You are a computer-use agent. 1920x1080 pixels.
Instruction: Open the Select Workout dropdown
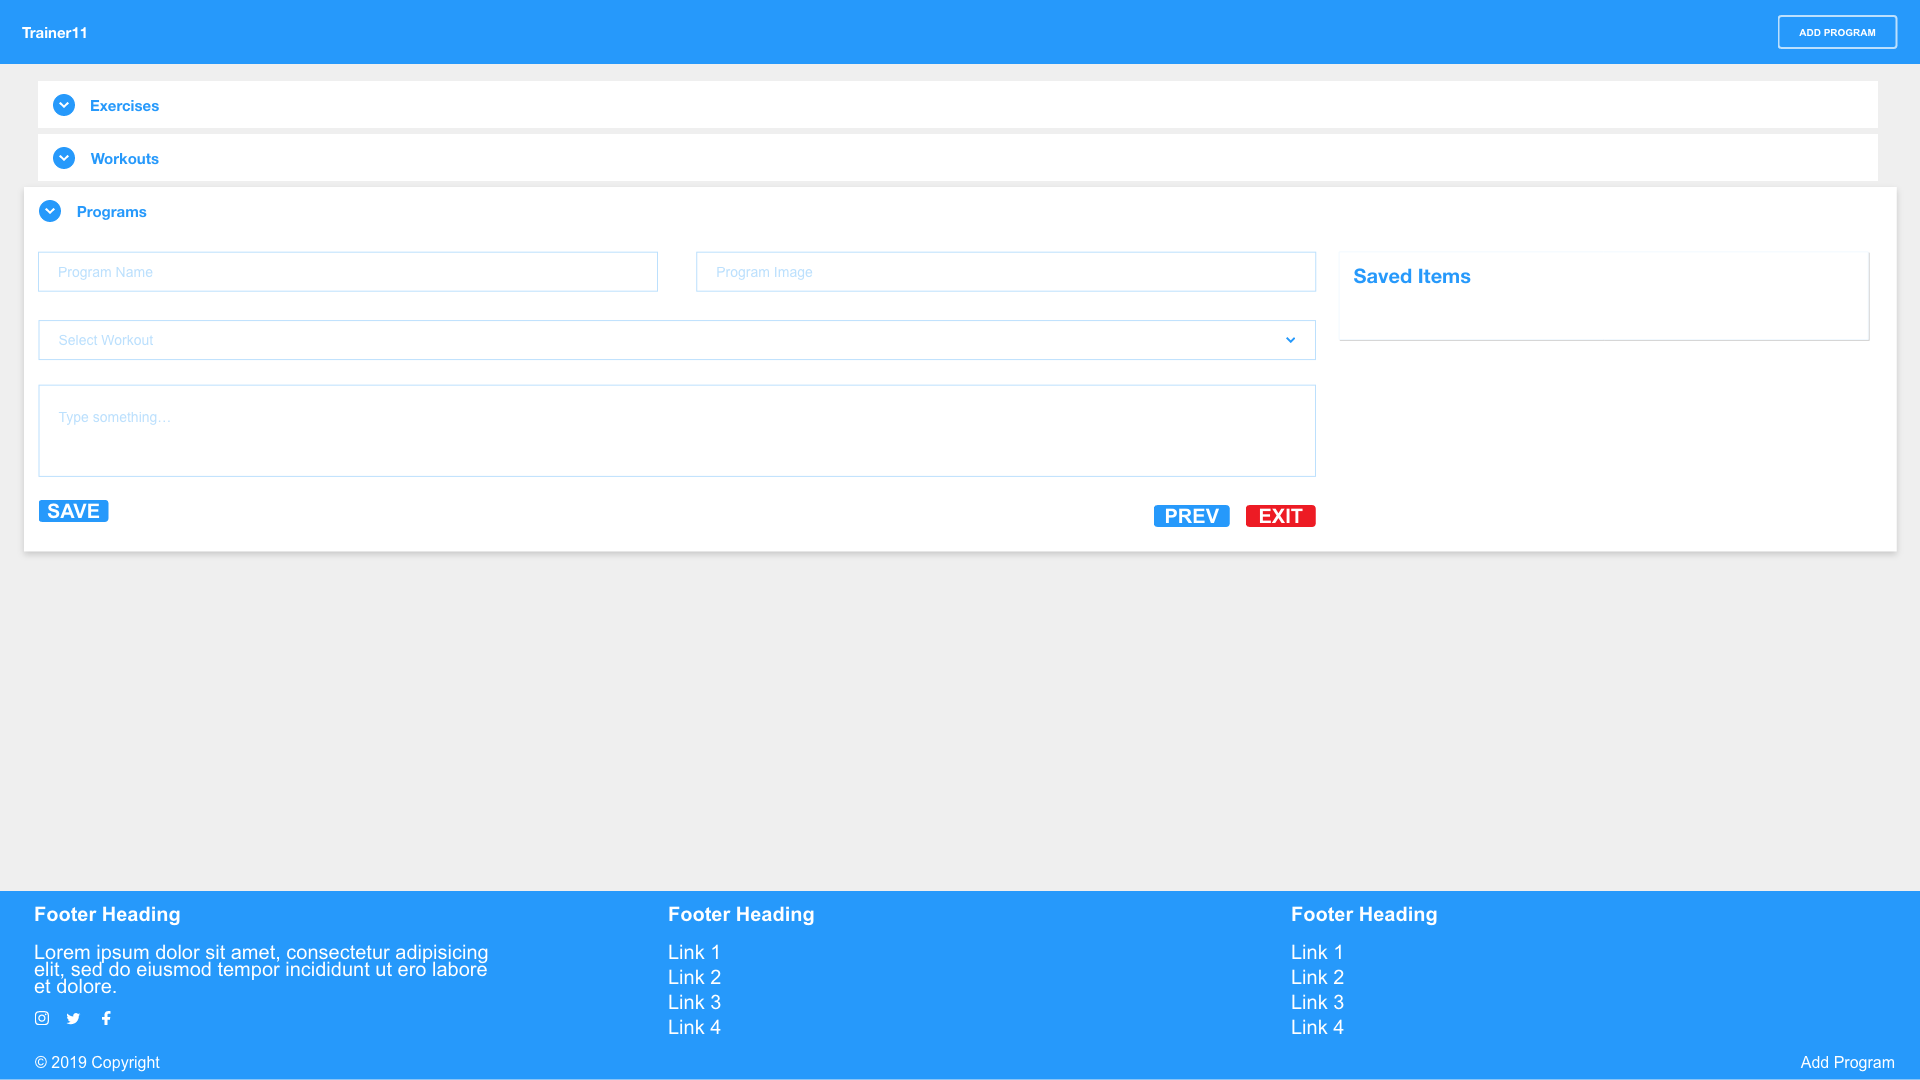676,340
